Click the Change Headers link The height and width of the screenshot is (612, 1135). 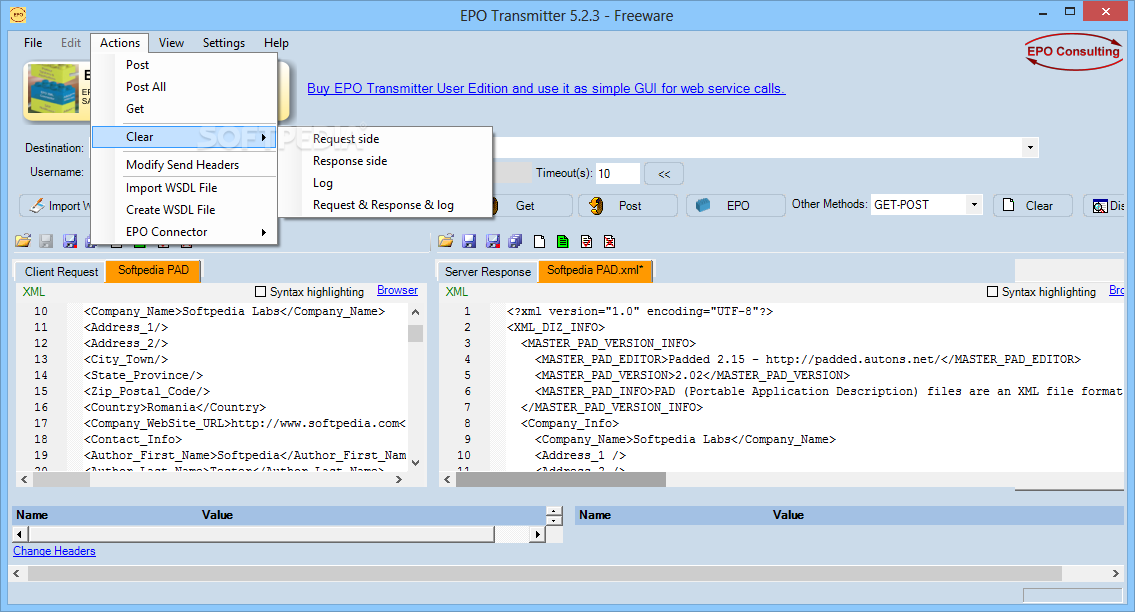54,551
